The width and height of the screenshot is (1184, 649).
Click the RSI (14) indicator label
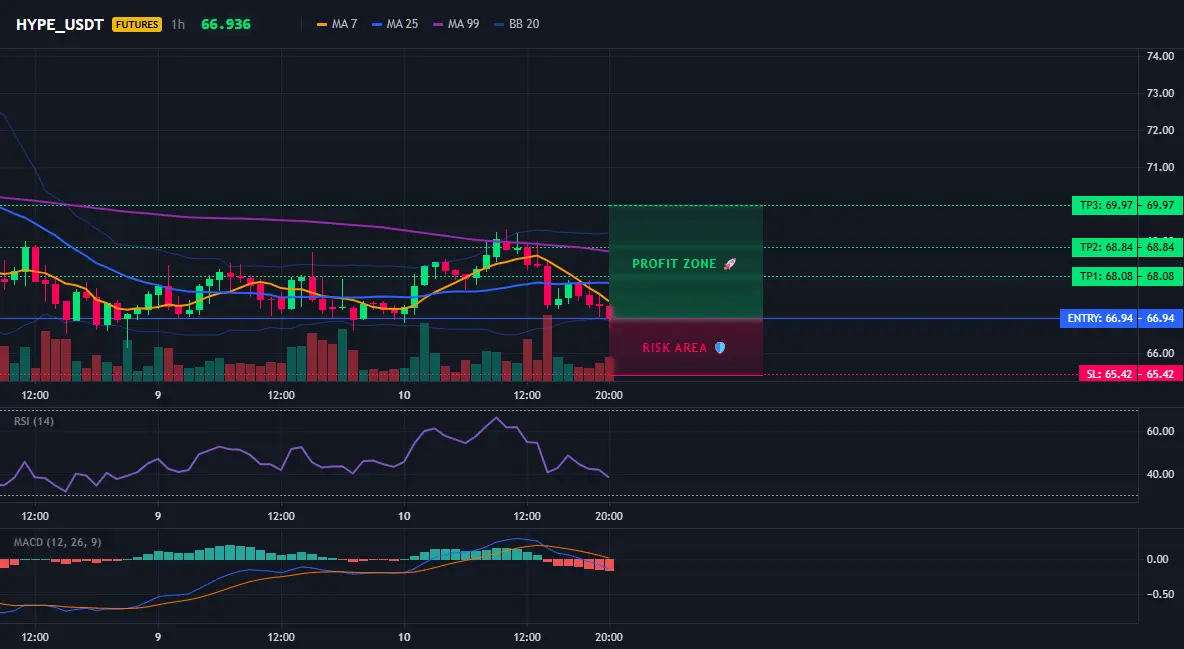pyautogui.click(x=34, y=421)
